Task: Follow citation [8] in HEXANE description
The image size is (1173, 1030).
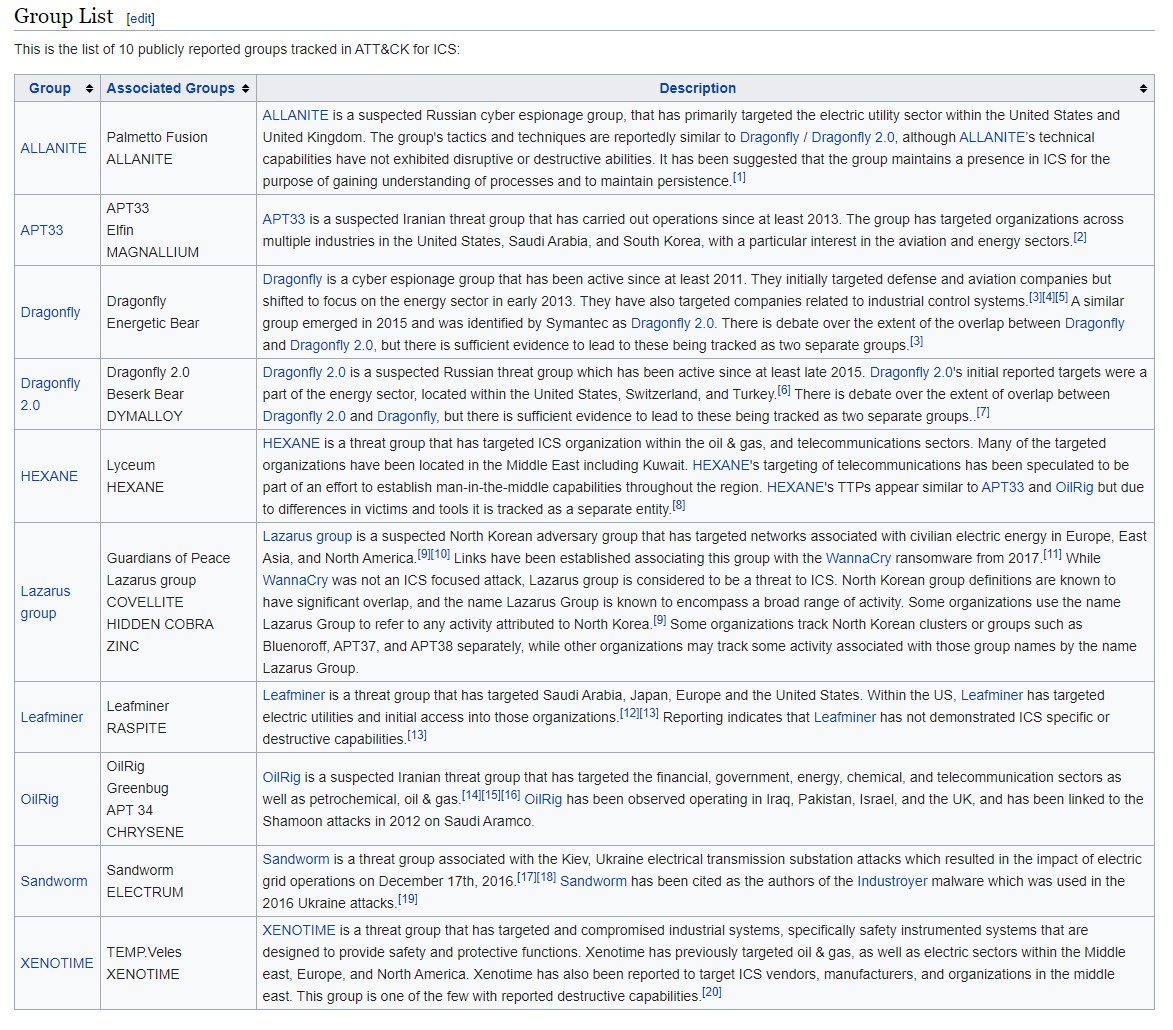Action: pyautogui.click(x=679, y=505)
